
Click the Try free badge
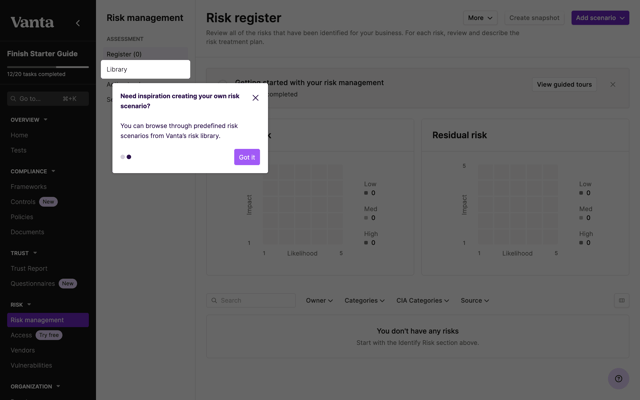[x=49, y=335]
